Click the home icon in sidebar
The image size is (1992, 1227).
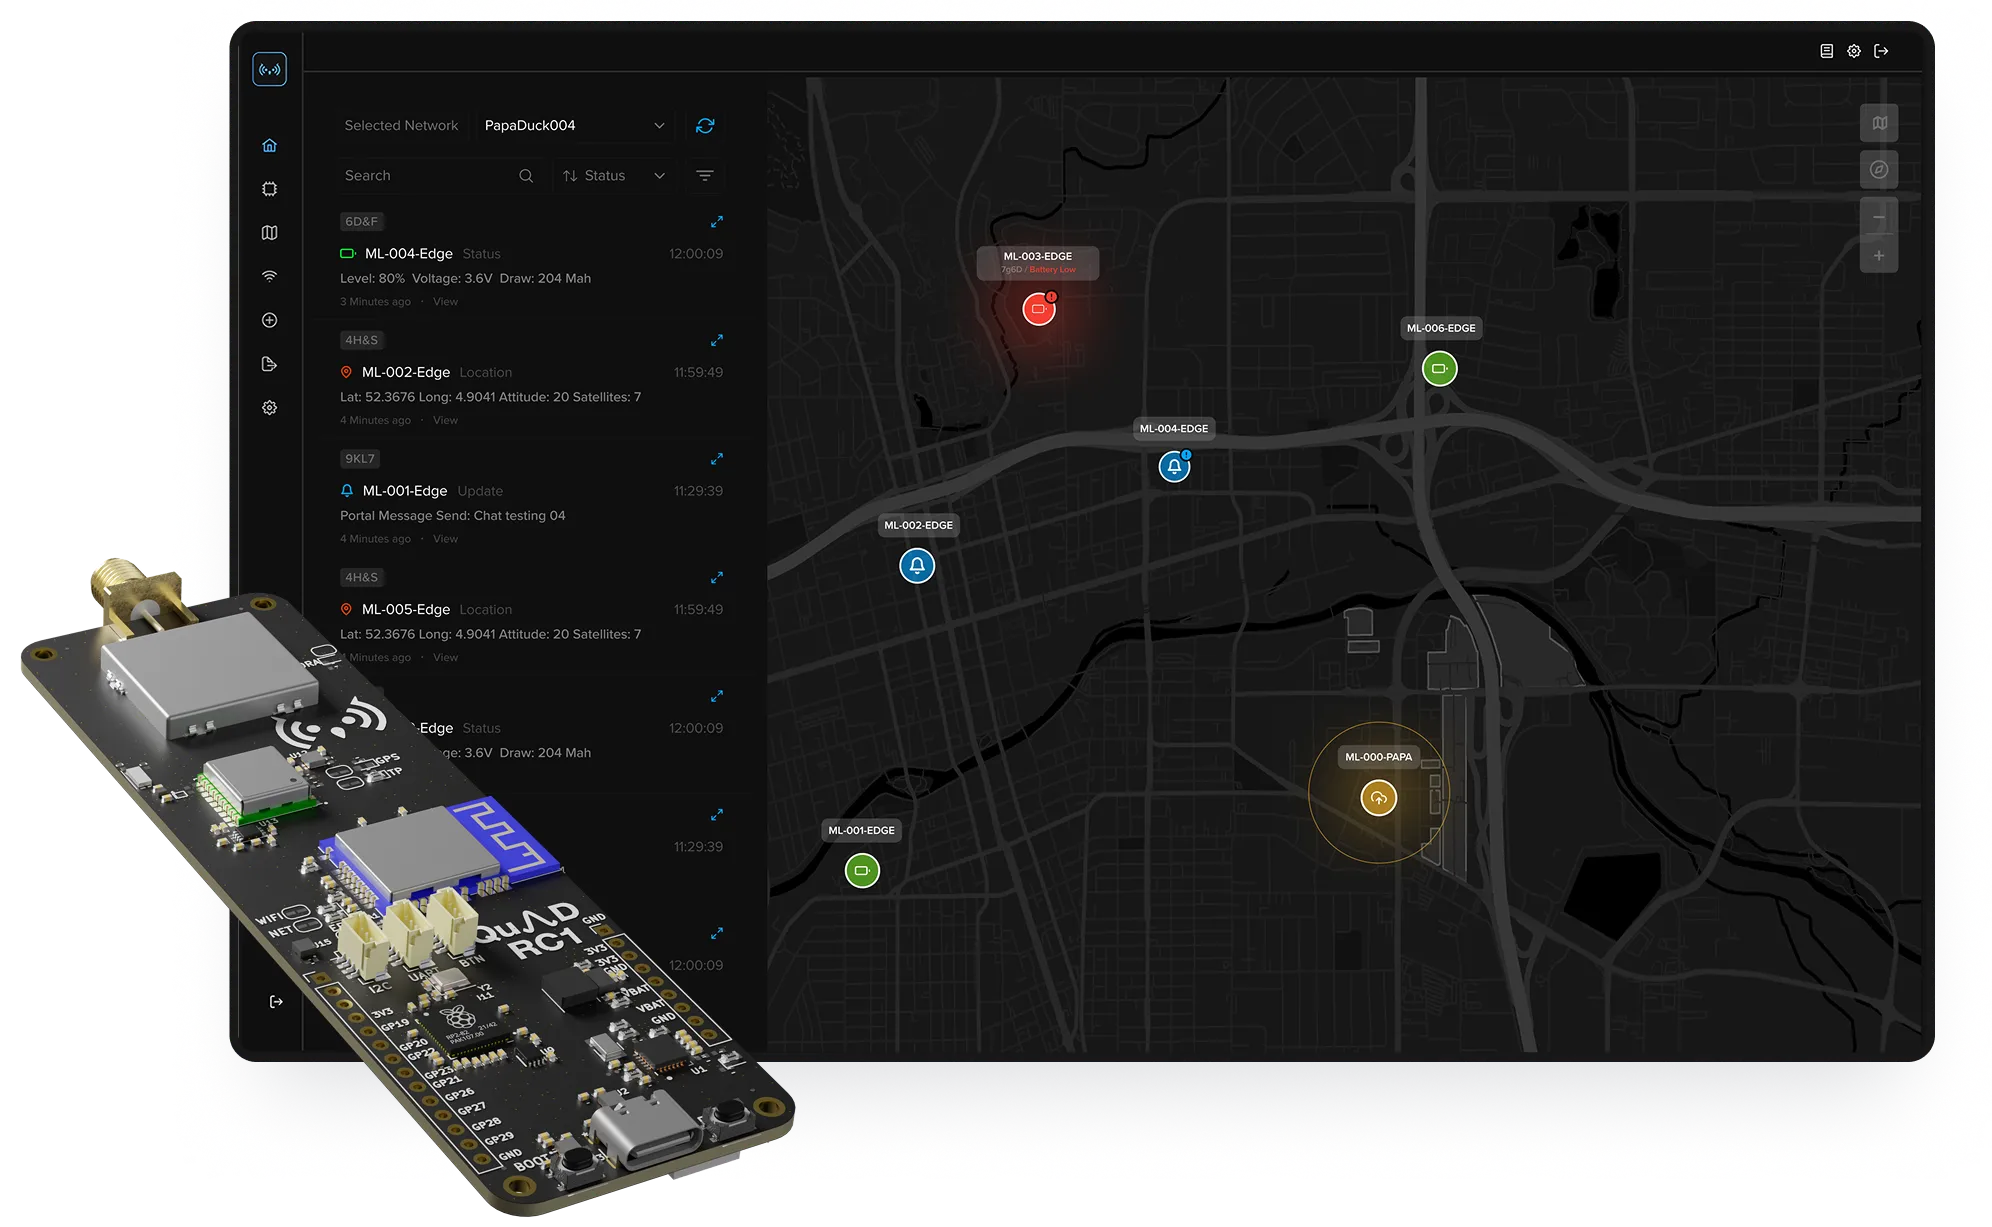tap(269, 146)
